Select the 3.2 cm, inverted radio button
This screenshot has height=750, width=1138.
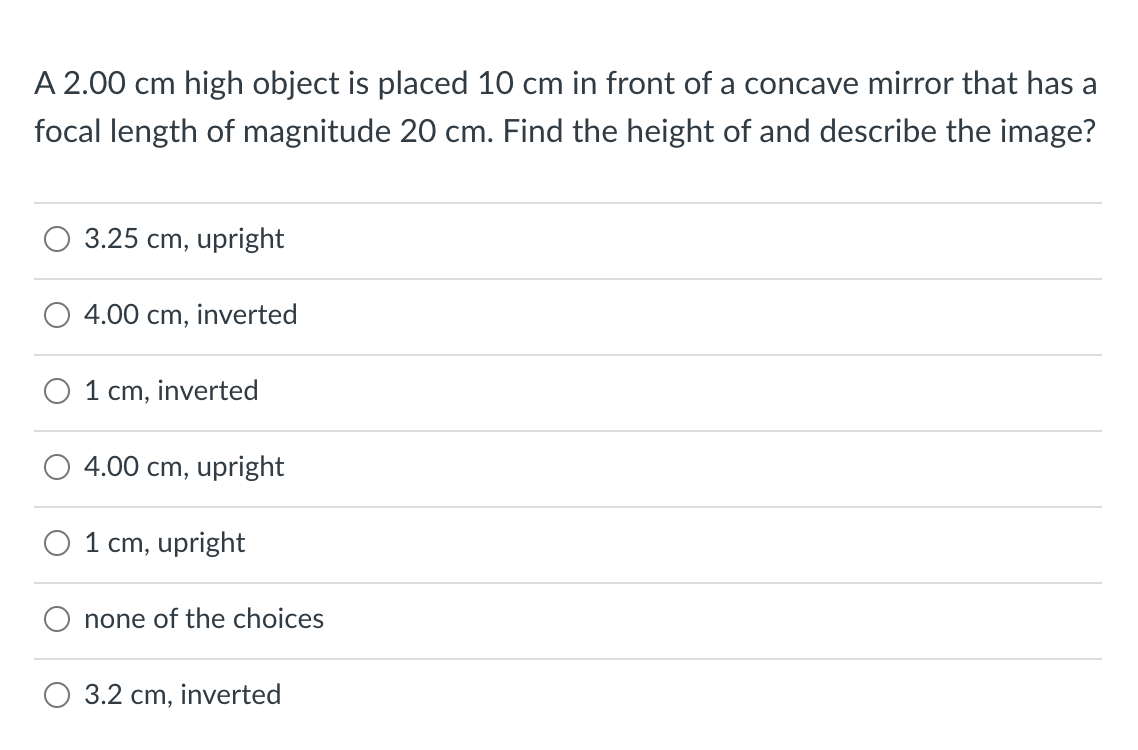pyautogui.click(x=56, y=696)
